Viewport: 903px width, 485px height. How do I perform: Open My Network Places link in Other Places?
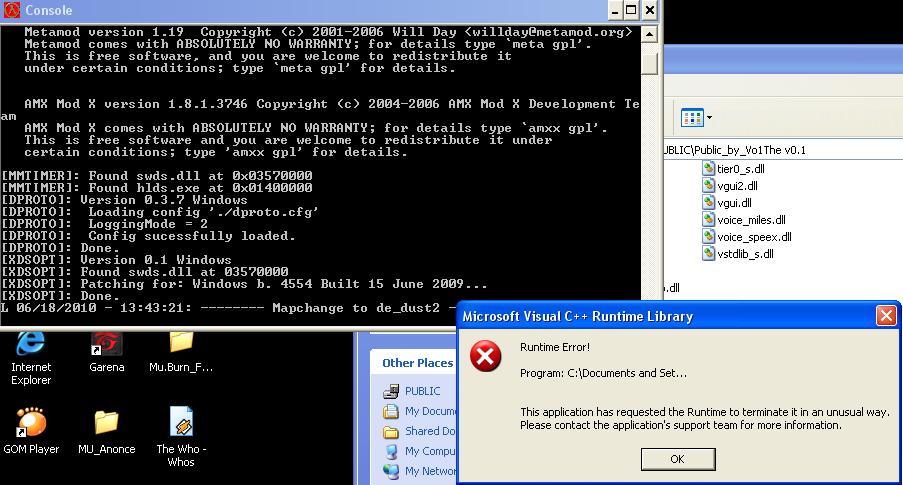[x=430, y=471]
